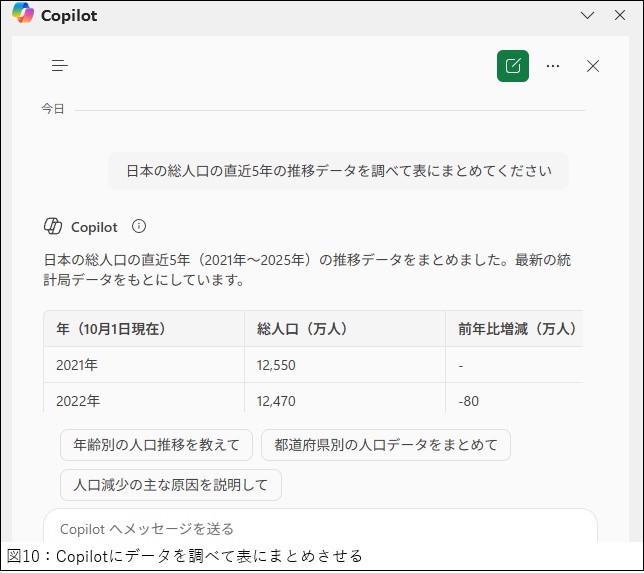Select the 2022年 table cell
This screenshot has width=644, height=573.
coord(78,400)
